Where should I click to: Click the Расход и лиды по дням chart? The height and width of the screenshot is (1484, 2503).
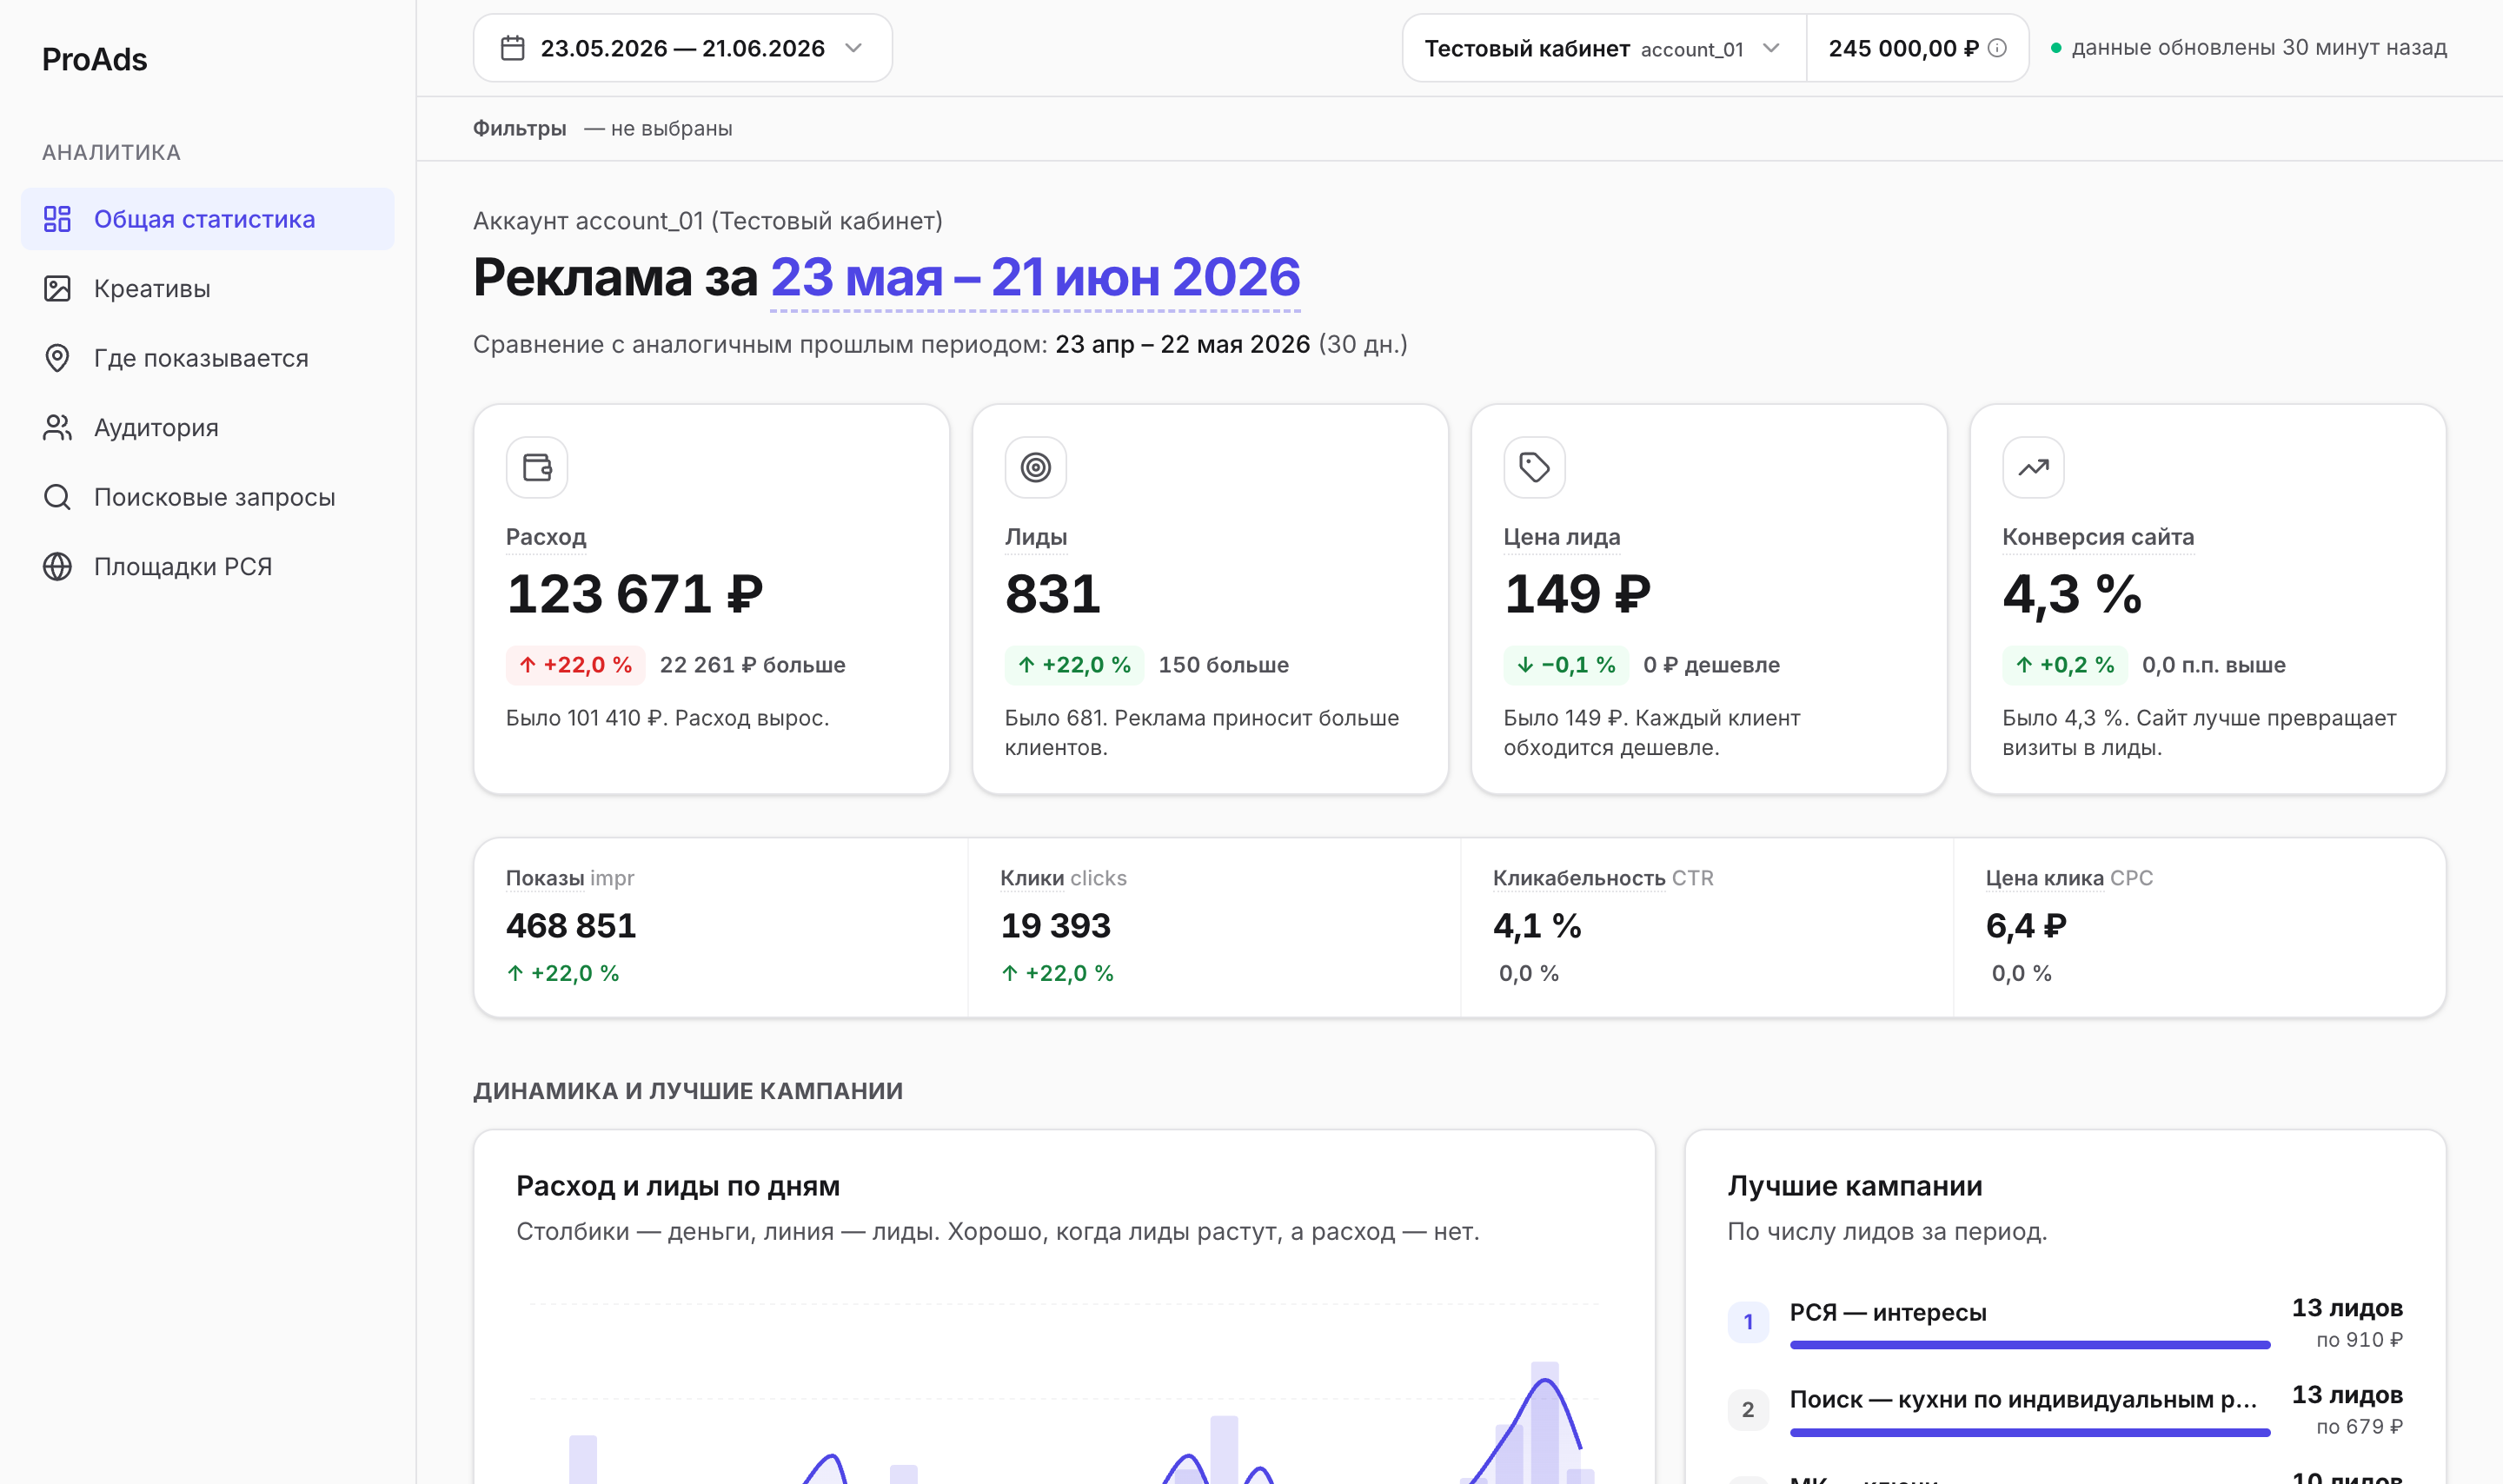click(1064, 1390)
